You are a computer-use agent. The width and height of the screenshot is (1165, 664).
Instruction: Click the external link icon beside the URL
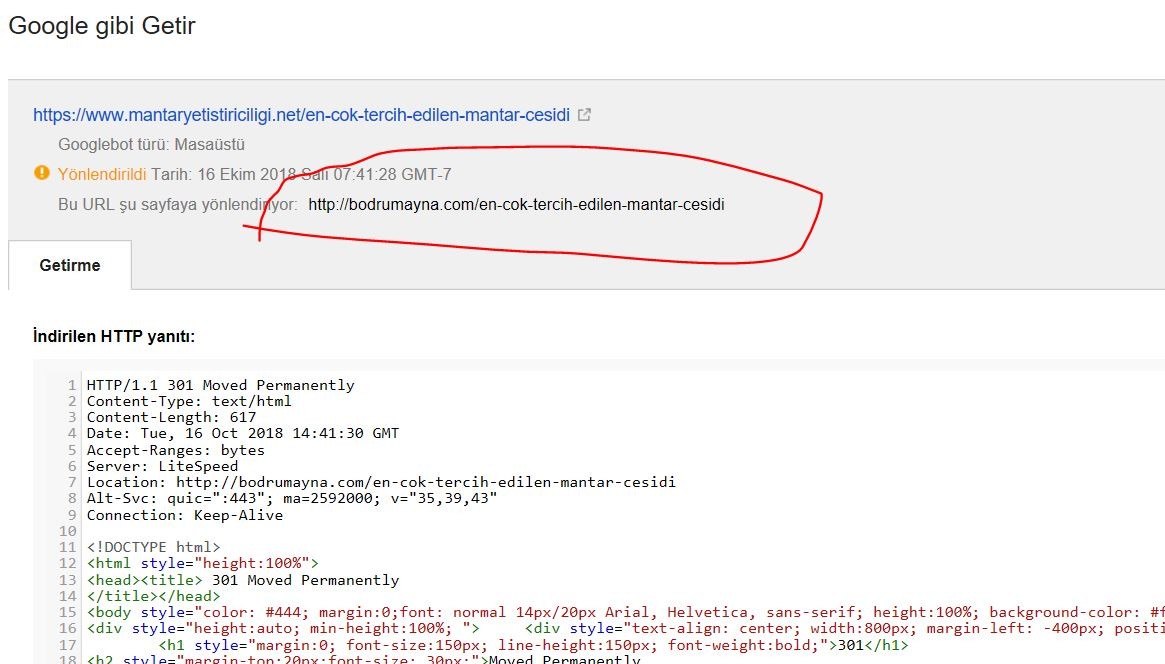coord(585,115)
